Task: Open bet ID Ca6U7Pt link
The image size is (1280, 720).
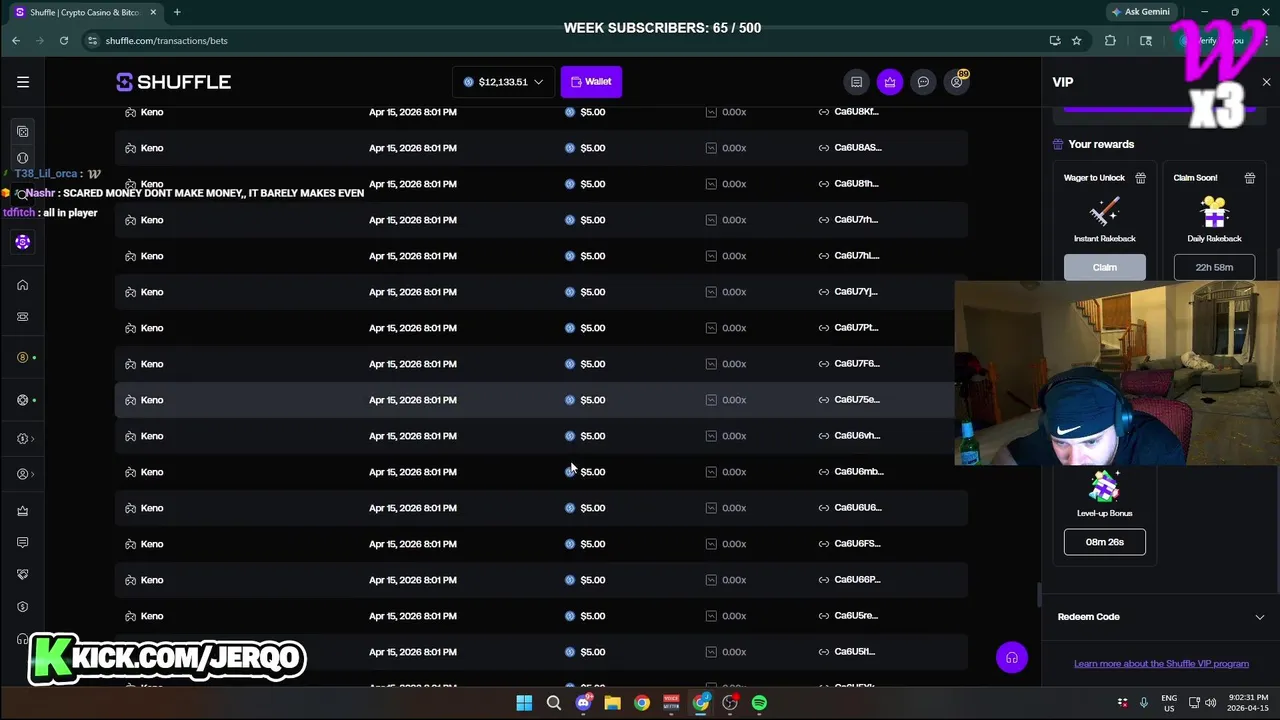Action: [857, 328]
